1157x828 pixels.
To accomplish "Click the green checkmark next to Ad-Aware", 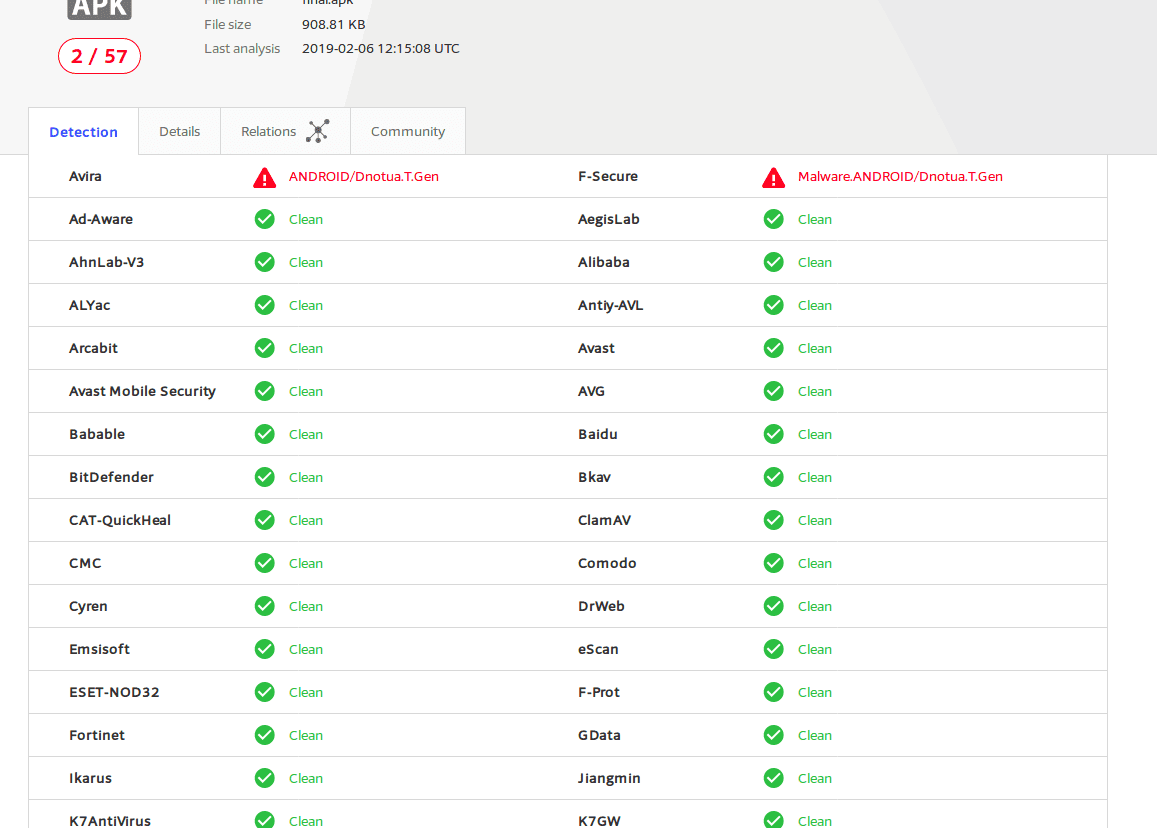I will coord(264,219).
